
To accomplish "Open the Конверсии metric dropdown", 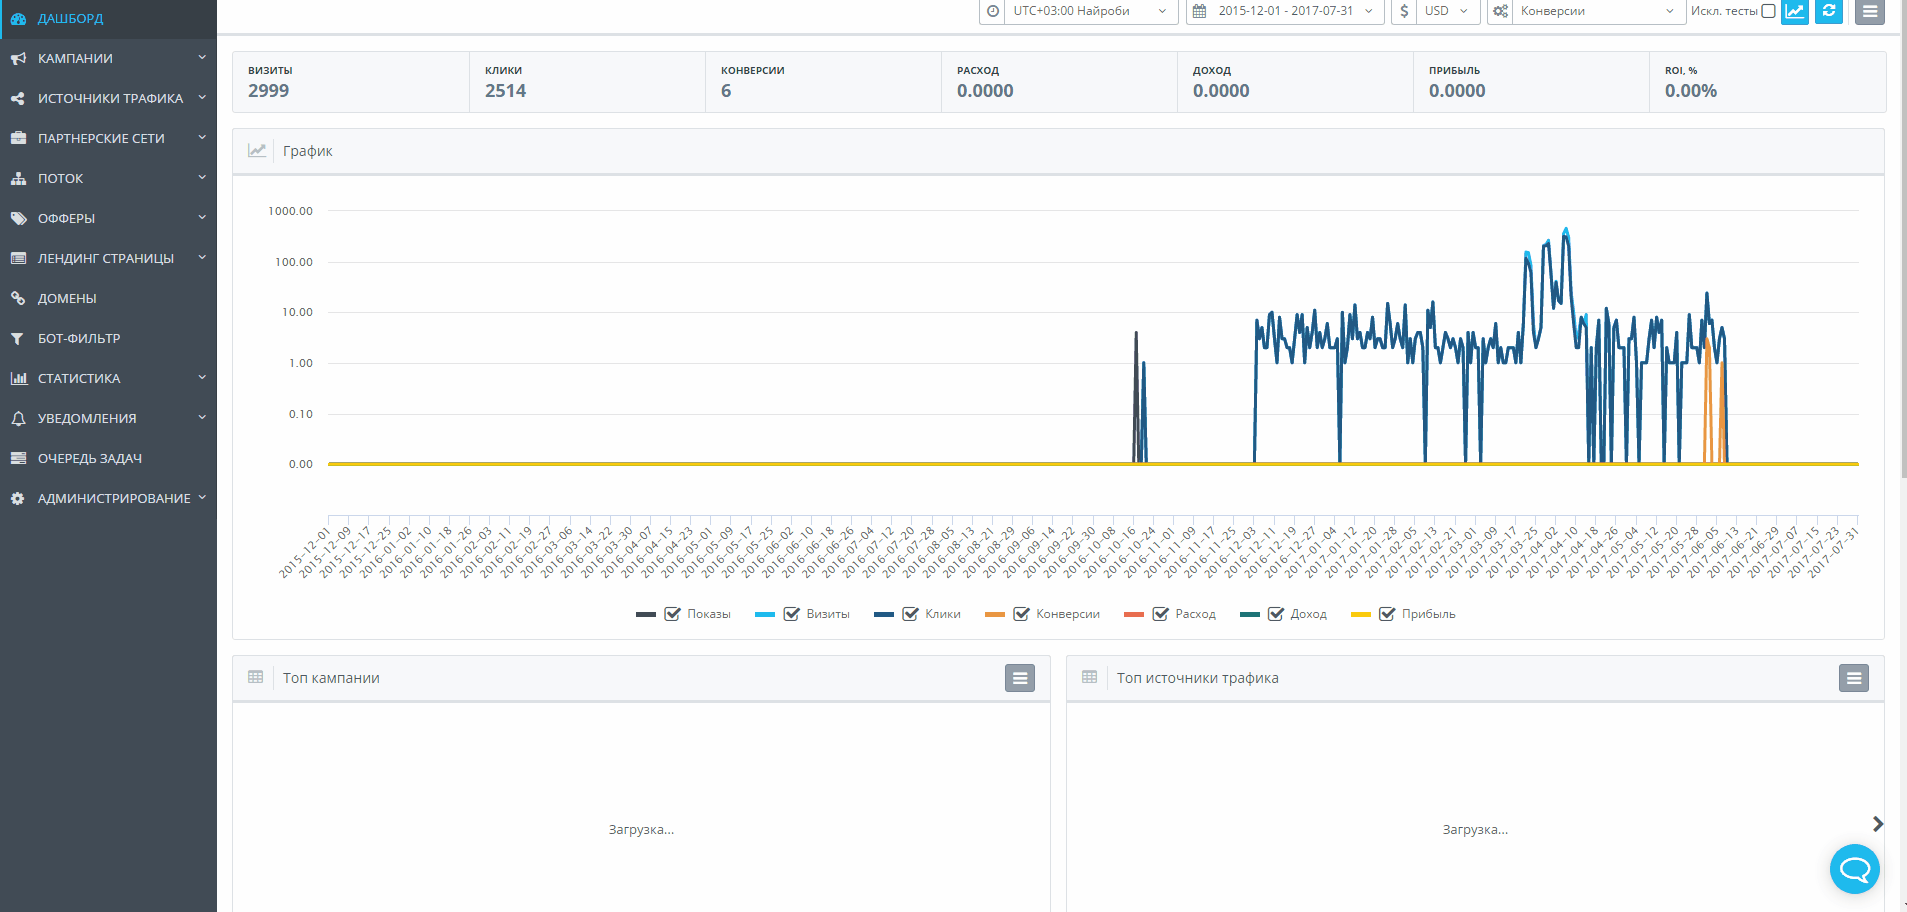I will tap(1598, 11).
